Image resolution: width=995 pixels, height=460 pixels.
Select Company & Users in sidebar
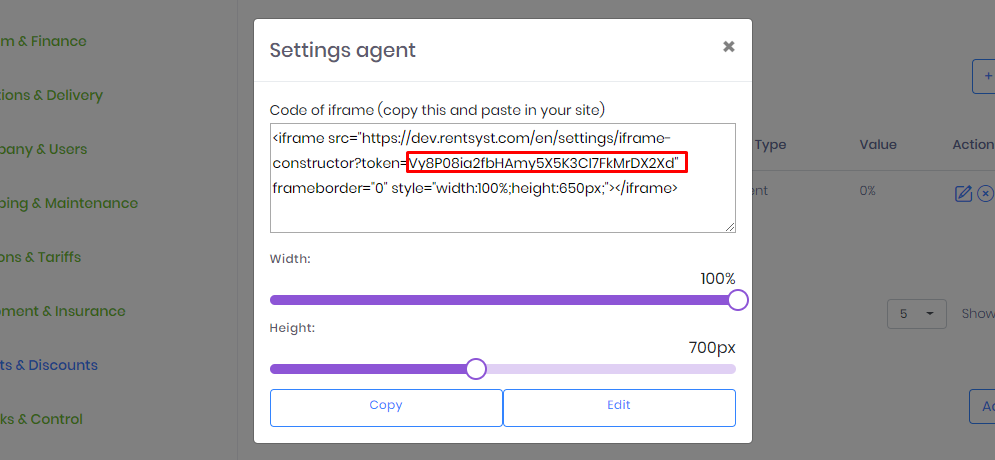coord(44,149)
